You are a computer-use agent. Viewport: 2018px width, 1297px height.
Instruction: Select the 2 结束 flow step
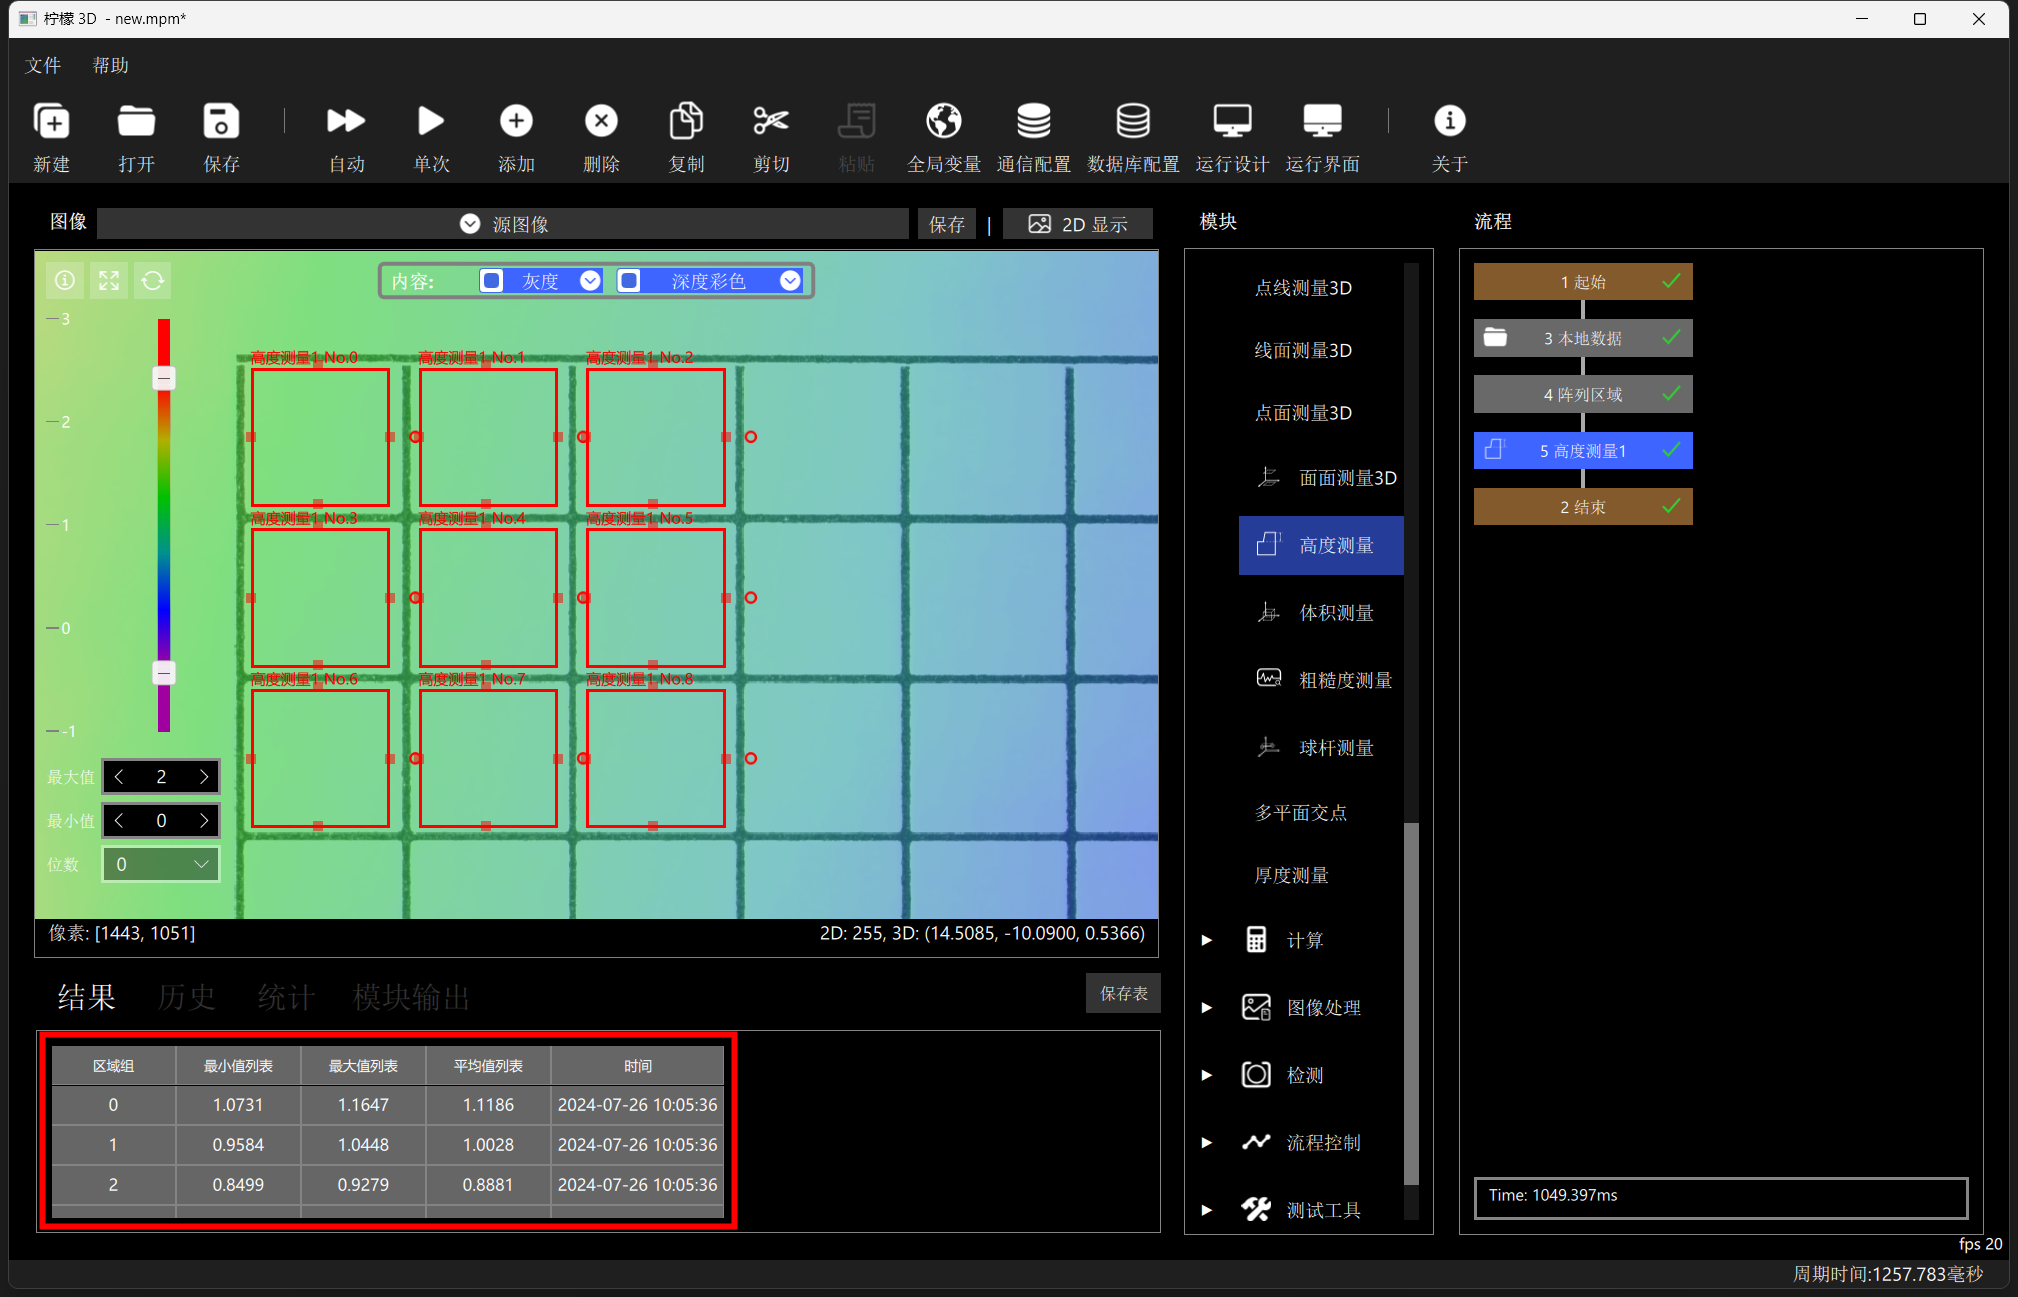coord(1583,507)
